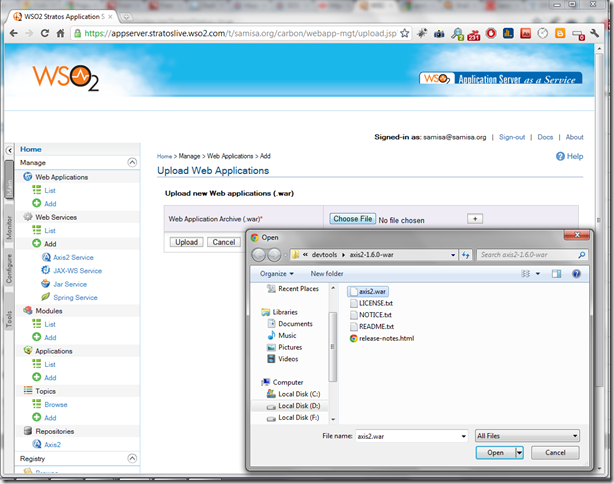The height and width of the screenshot is (484, 614).
Task: Click Open dialog back navigation button
Action: coord(258,255)
